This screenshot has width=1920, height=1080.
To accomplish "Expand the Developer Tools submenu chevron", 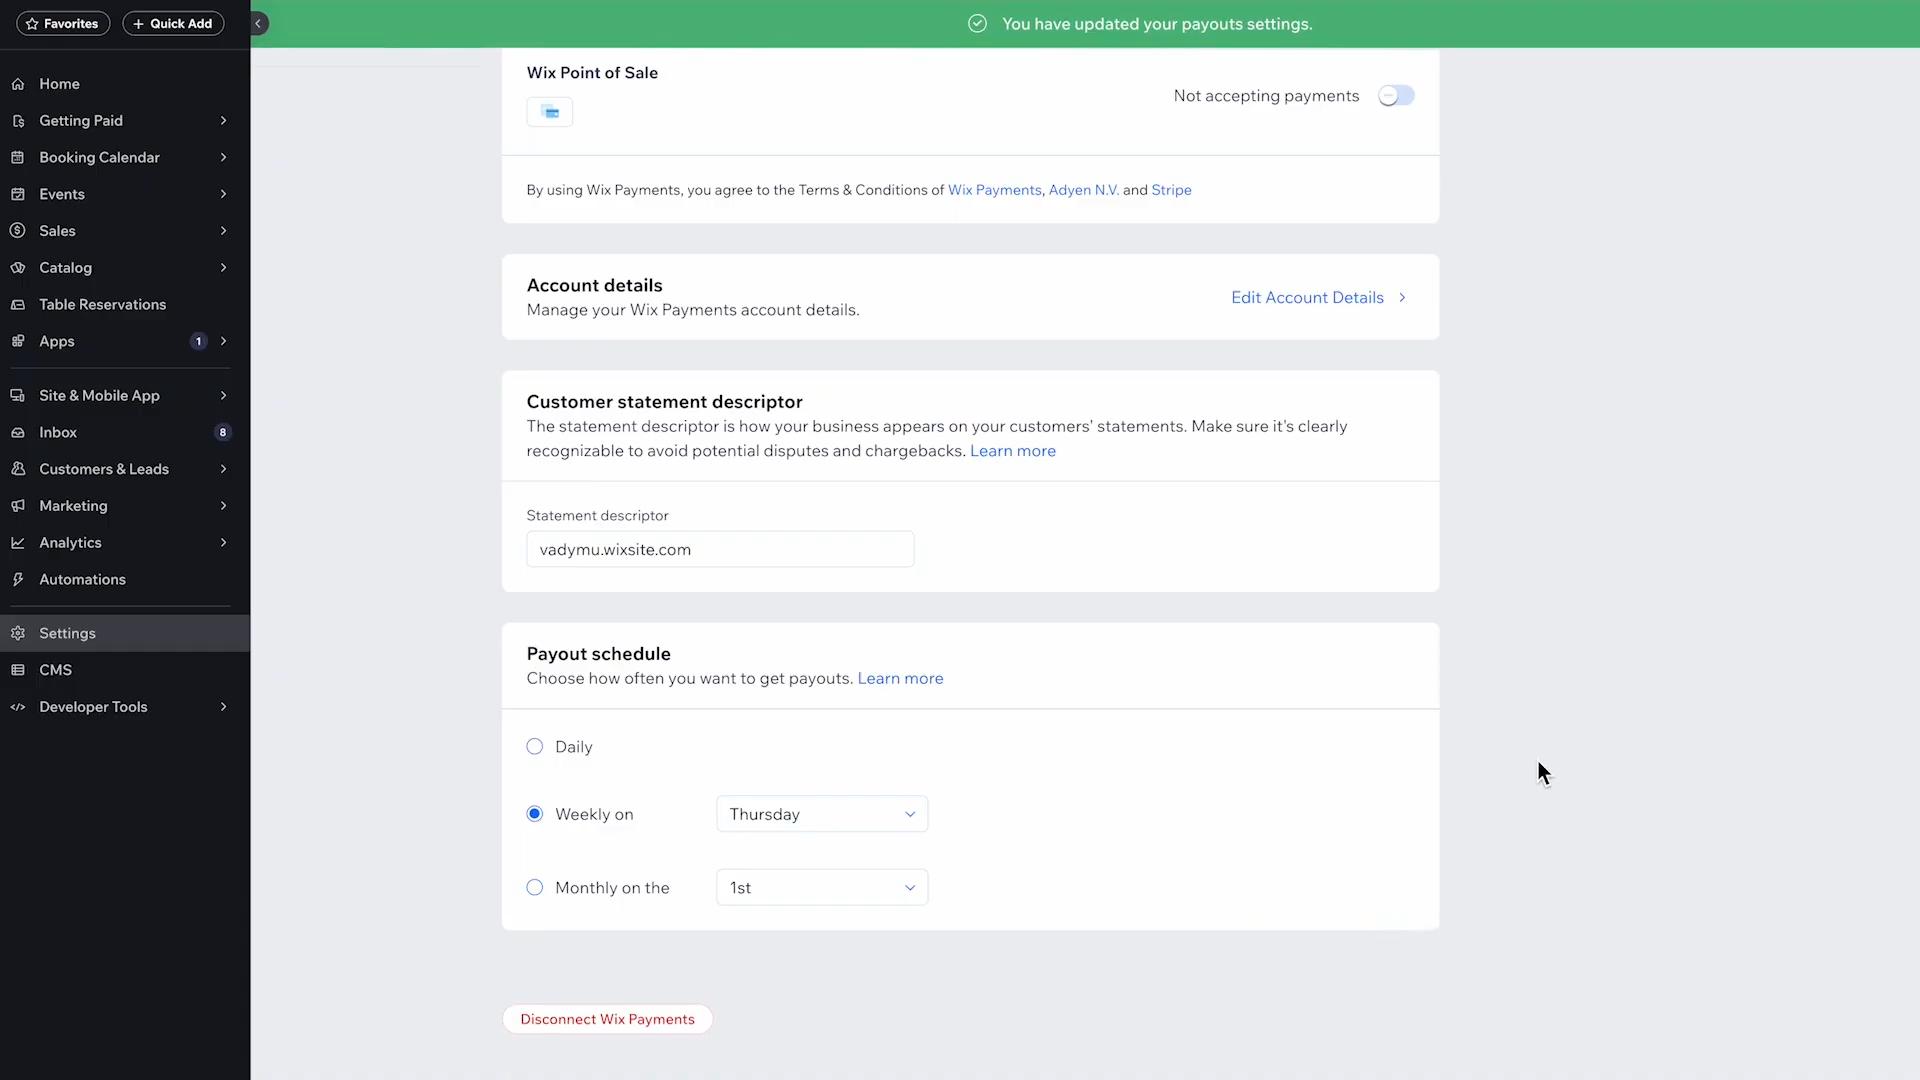I will 223,707.
